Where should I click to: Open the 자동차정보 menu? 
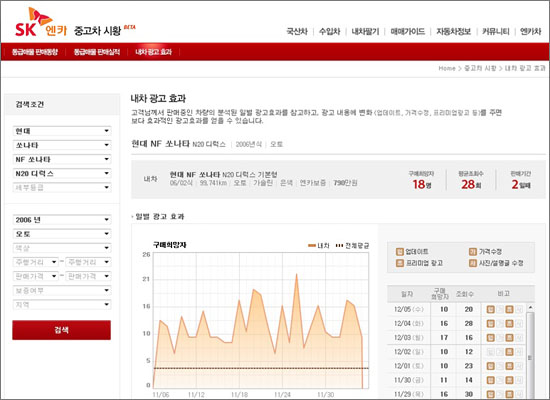453,32
